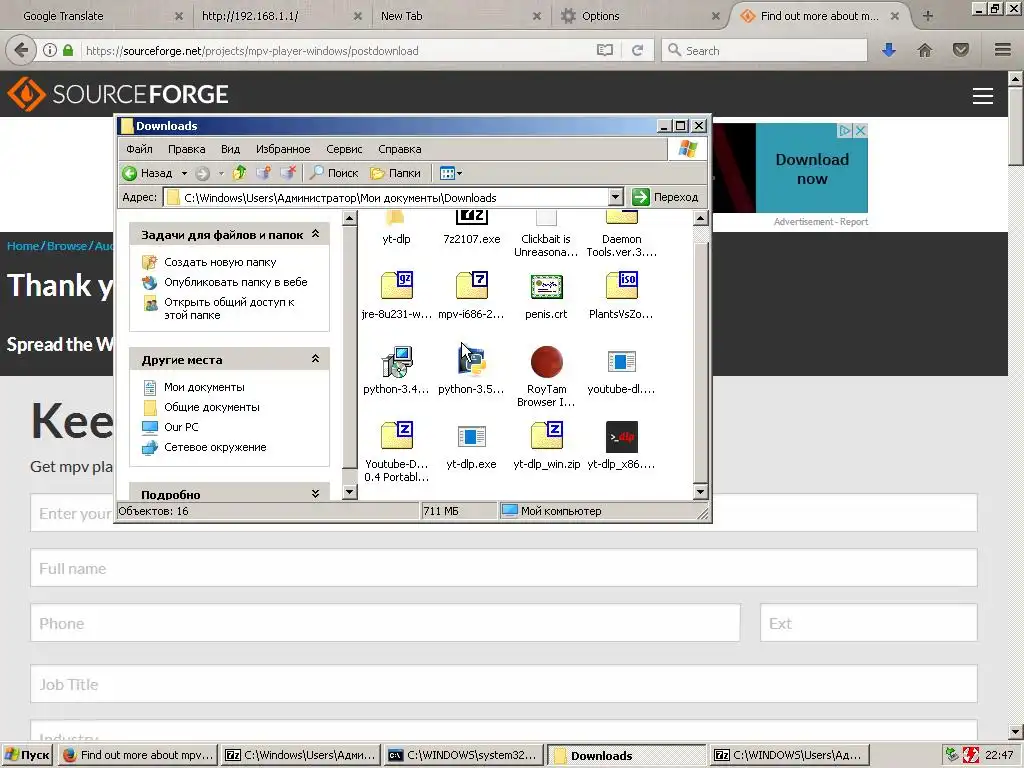Select the yt-dlp_x86 executable icon
1024x768 pixels.
(x=621, y=436)
